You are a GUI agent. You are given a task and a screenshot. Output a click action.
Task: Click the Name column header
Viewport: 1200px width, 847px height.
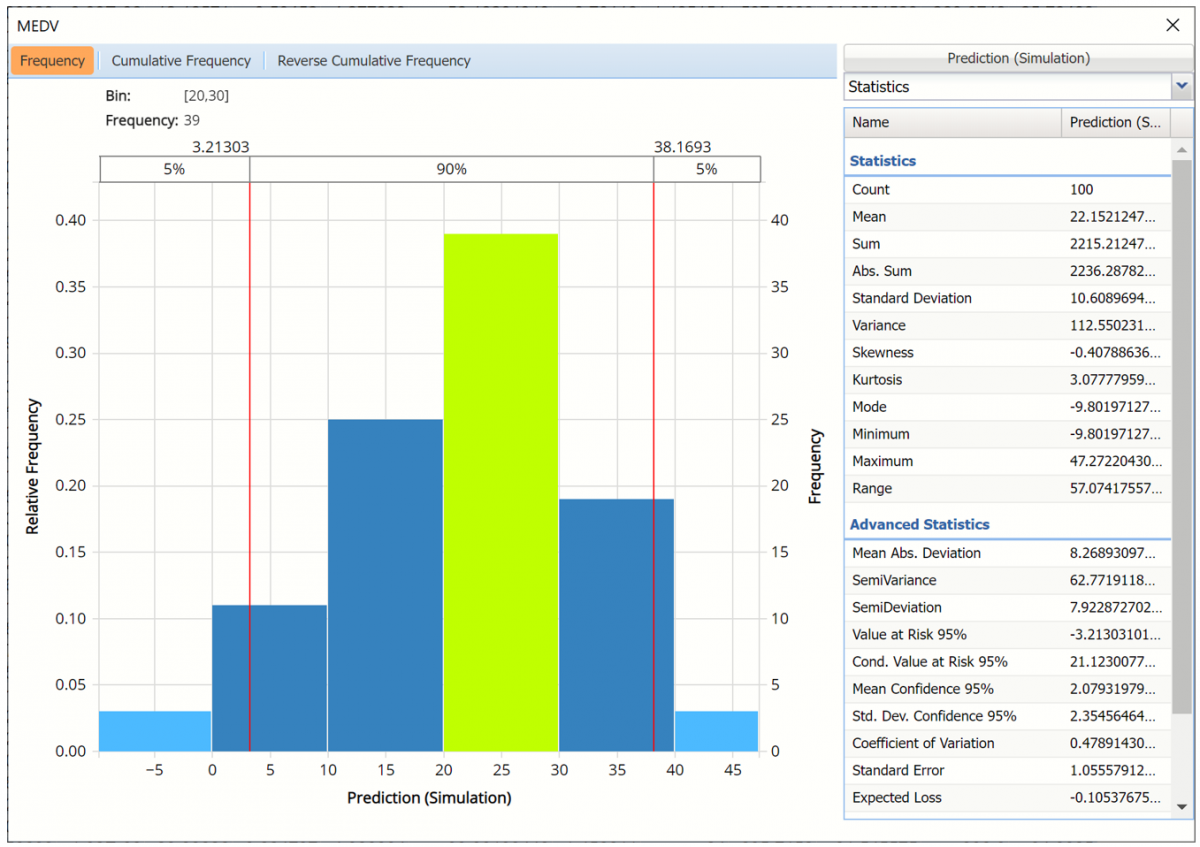tap(951, 123)
